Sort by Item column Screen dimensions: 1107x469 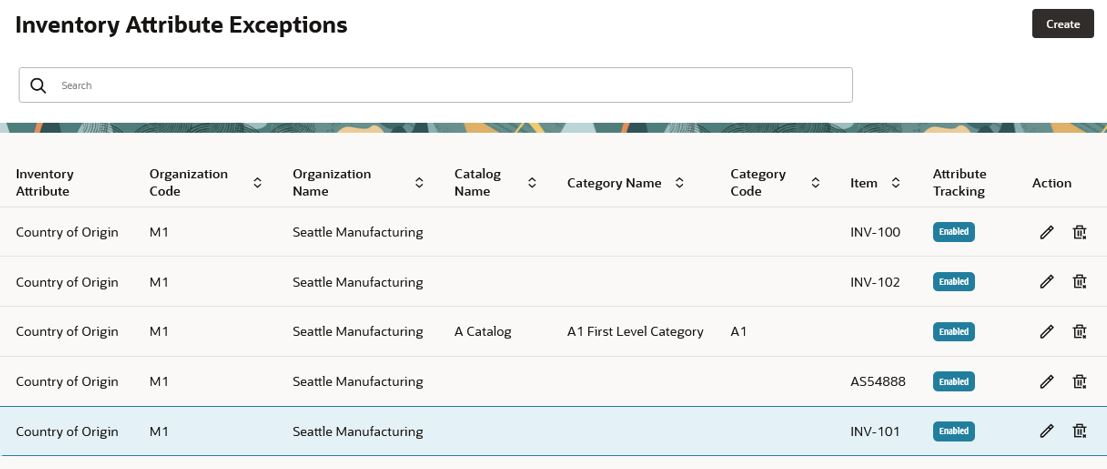point(895,183)
